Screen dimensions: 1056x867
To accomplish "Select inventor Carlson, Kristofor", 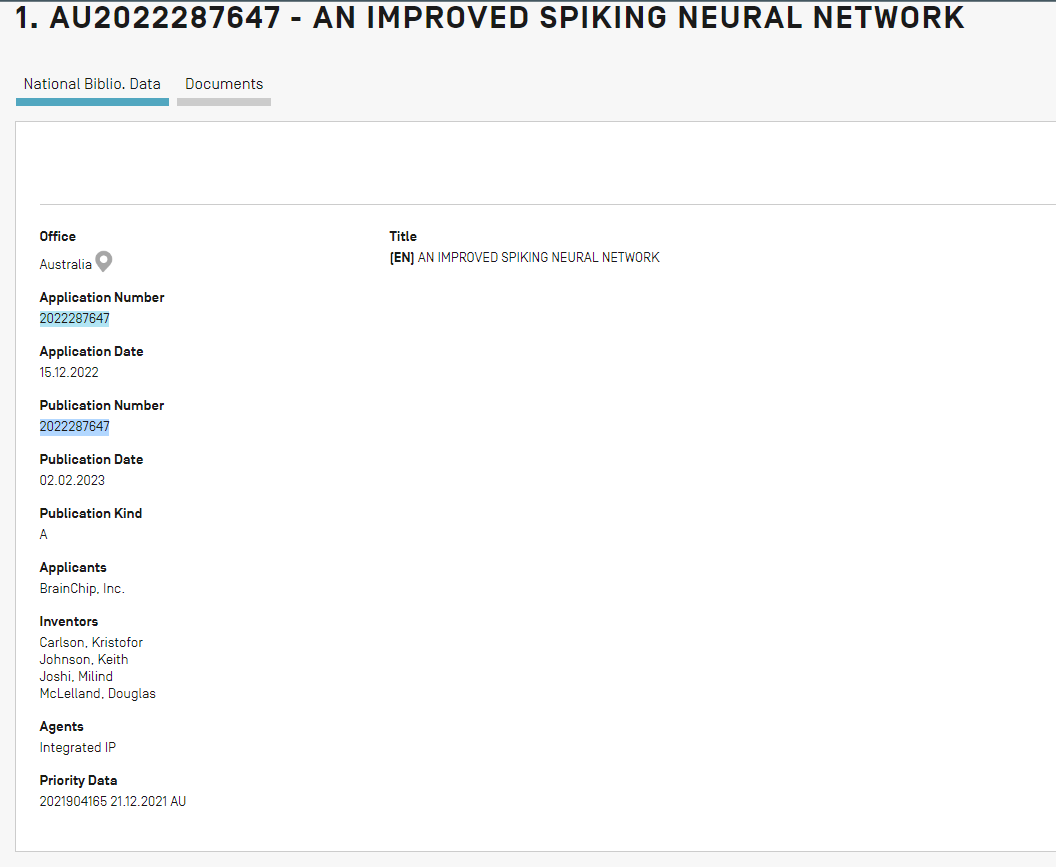I will [91, 643].
